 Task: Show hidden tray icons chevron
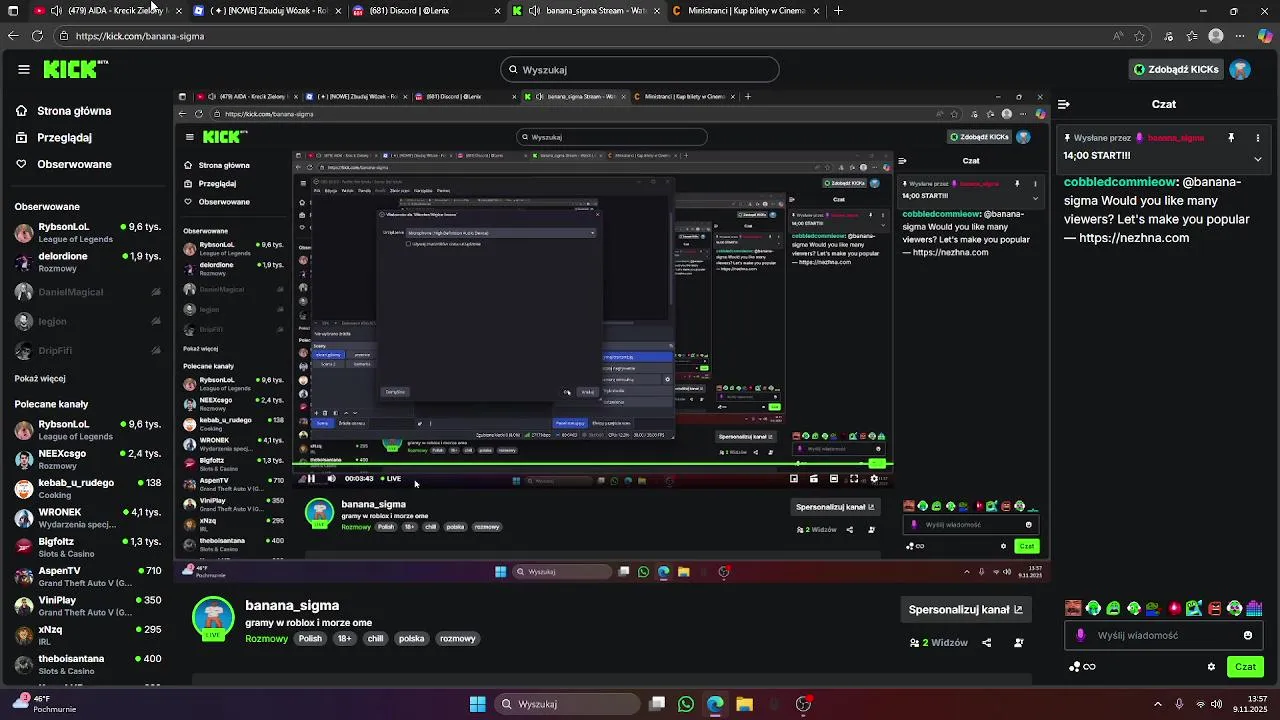point(1158,704)
